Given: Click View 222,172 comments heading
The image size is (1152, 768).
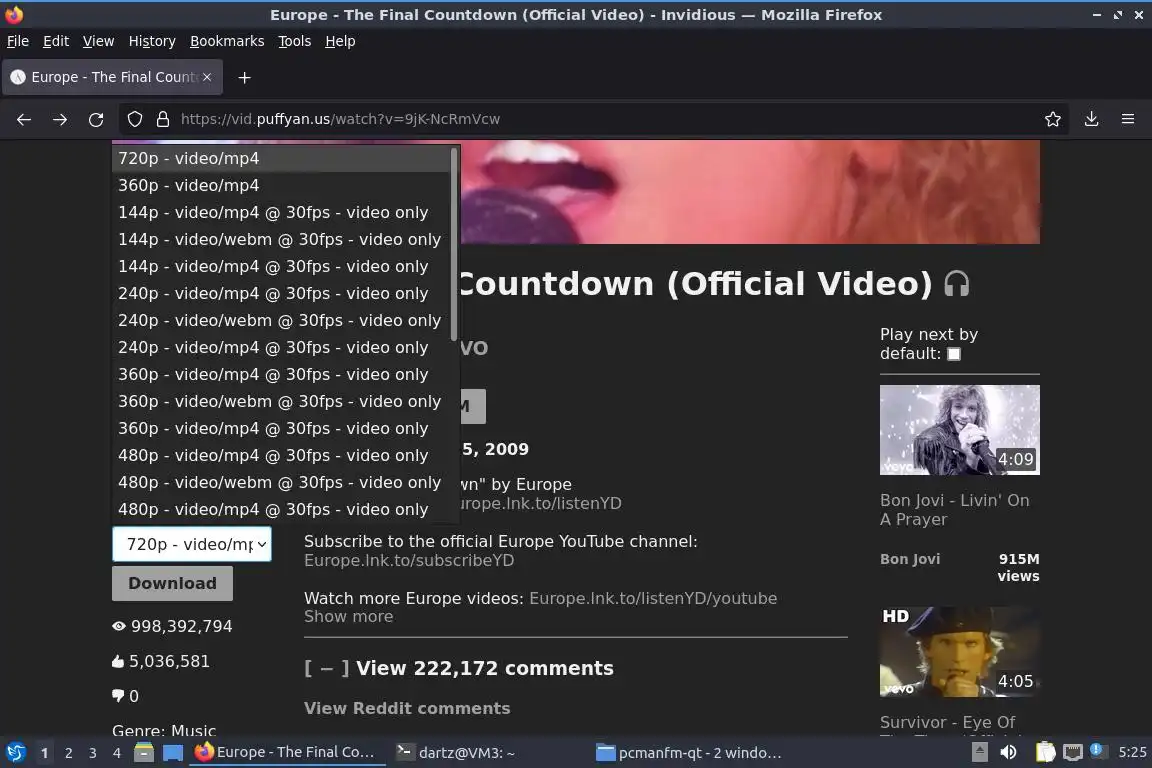Looking at the screenshot, I should click(x=485, y=669).
